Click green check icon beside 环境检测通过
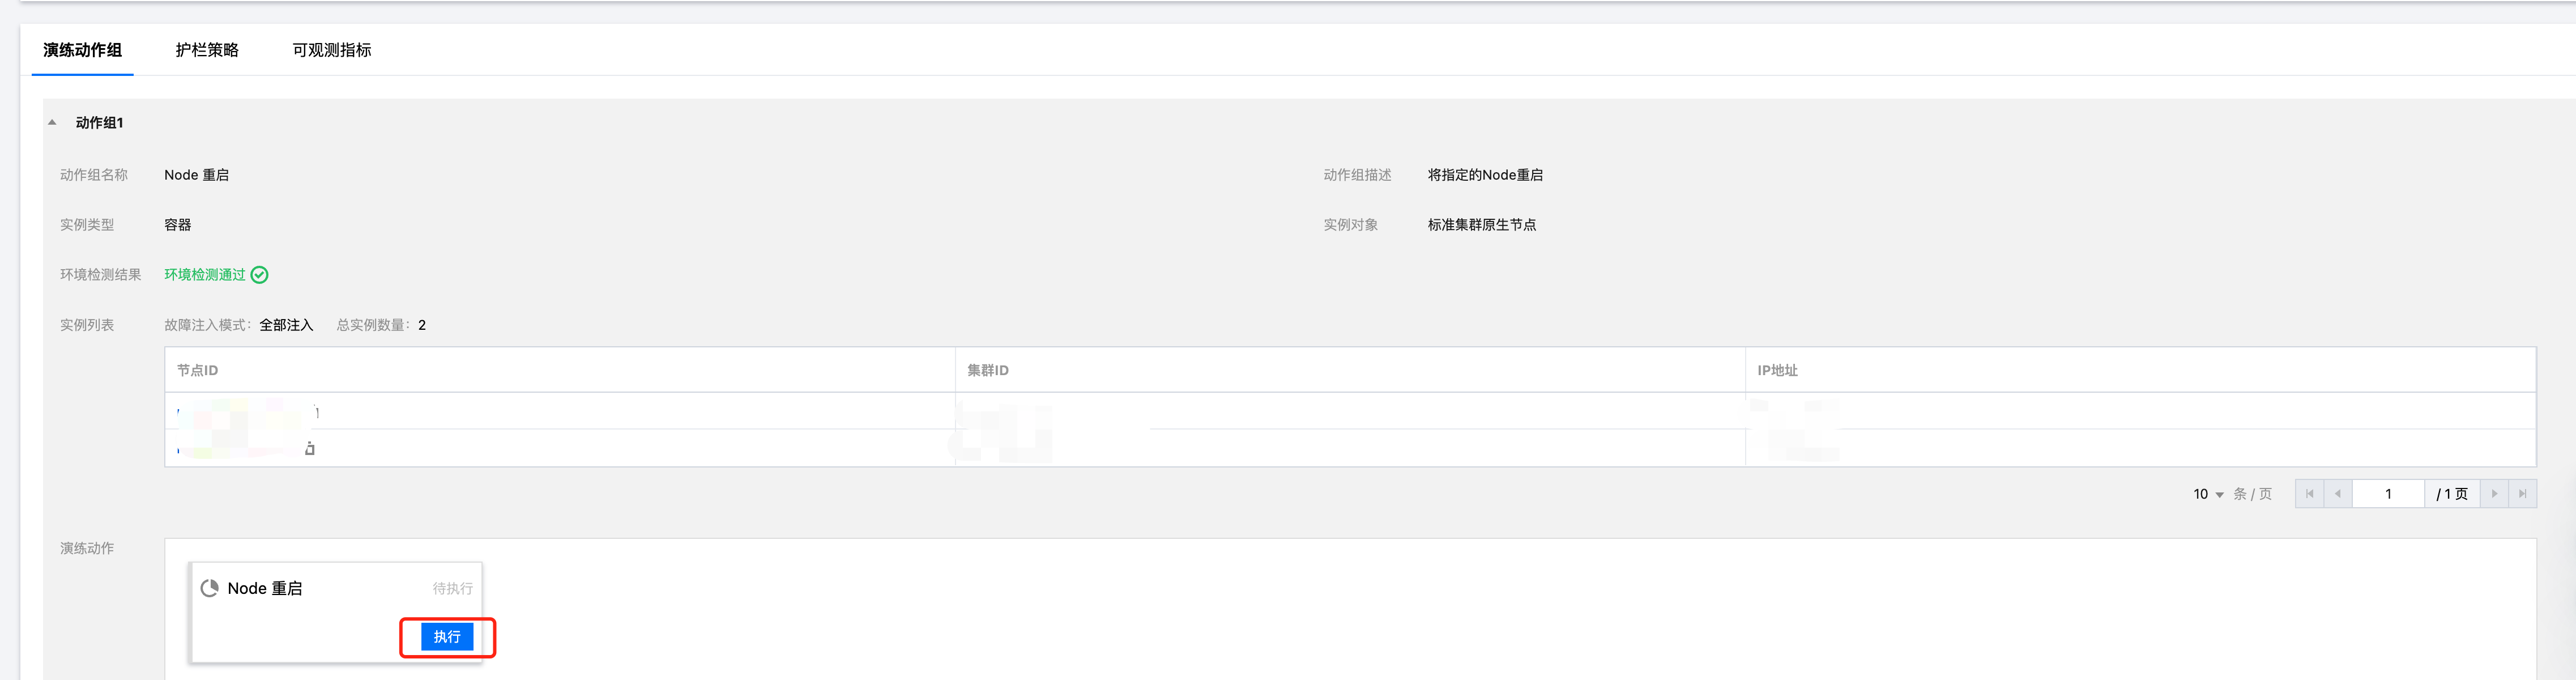This screenshot has width=2576, height=680. pos(259,275)
